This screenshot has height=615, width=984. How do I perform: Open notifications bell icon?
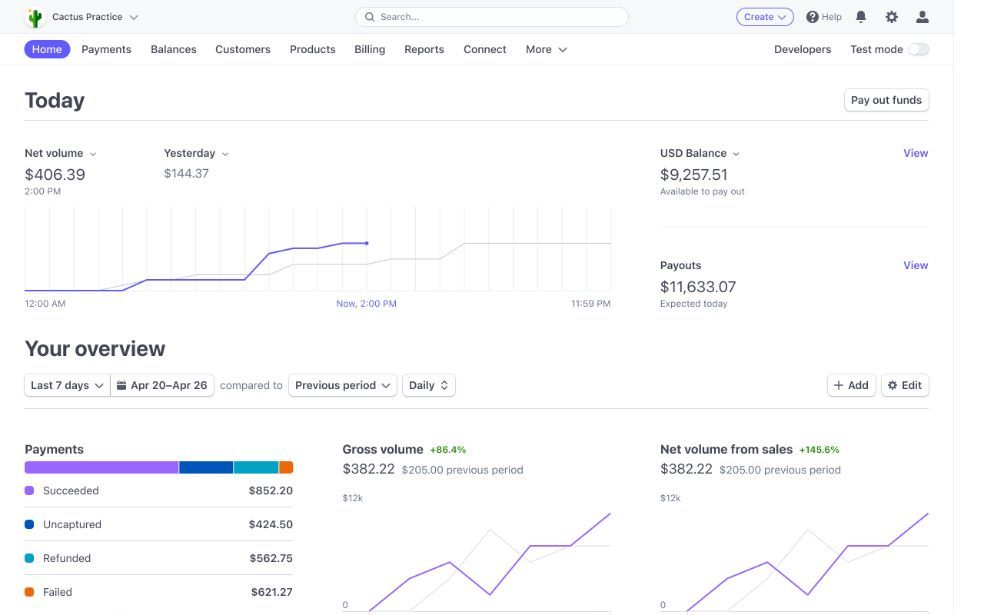861,17
